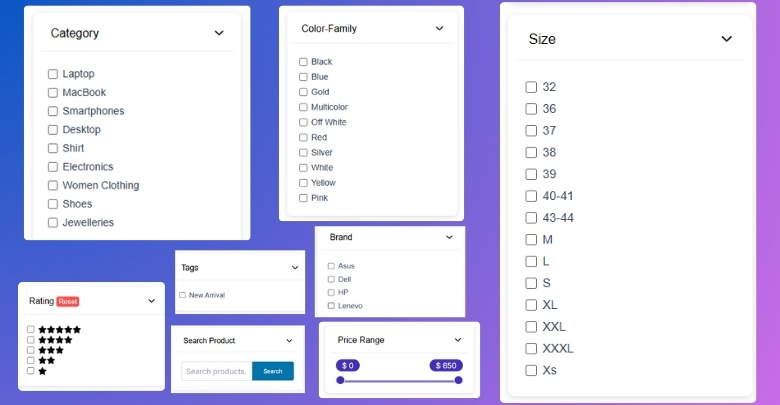This screenshot has height=405, width=780.
Task: Click the red Reset rating button
Action: coord(68,301)
